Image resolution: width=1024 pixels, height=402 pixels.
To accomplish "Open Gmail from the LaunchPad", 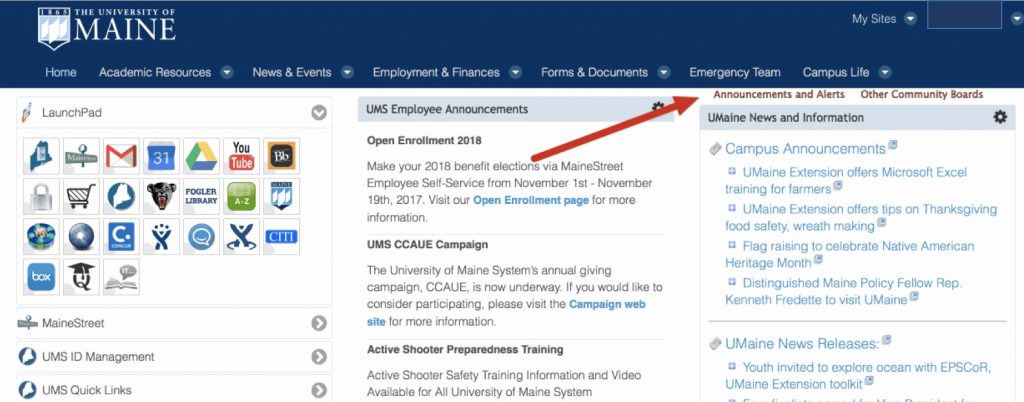I will 121,156.
